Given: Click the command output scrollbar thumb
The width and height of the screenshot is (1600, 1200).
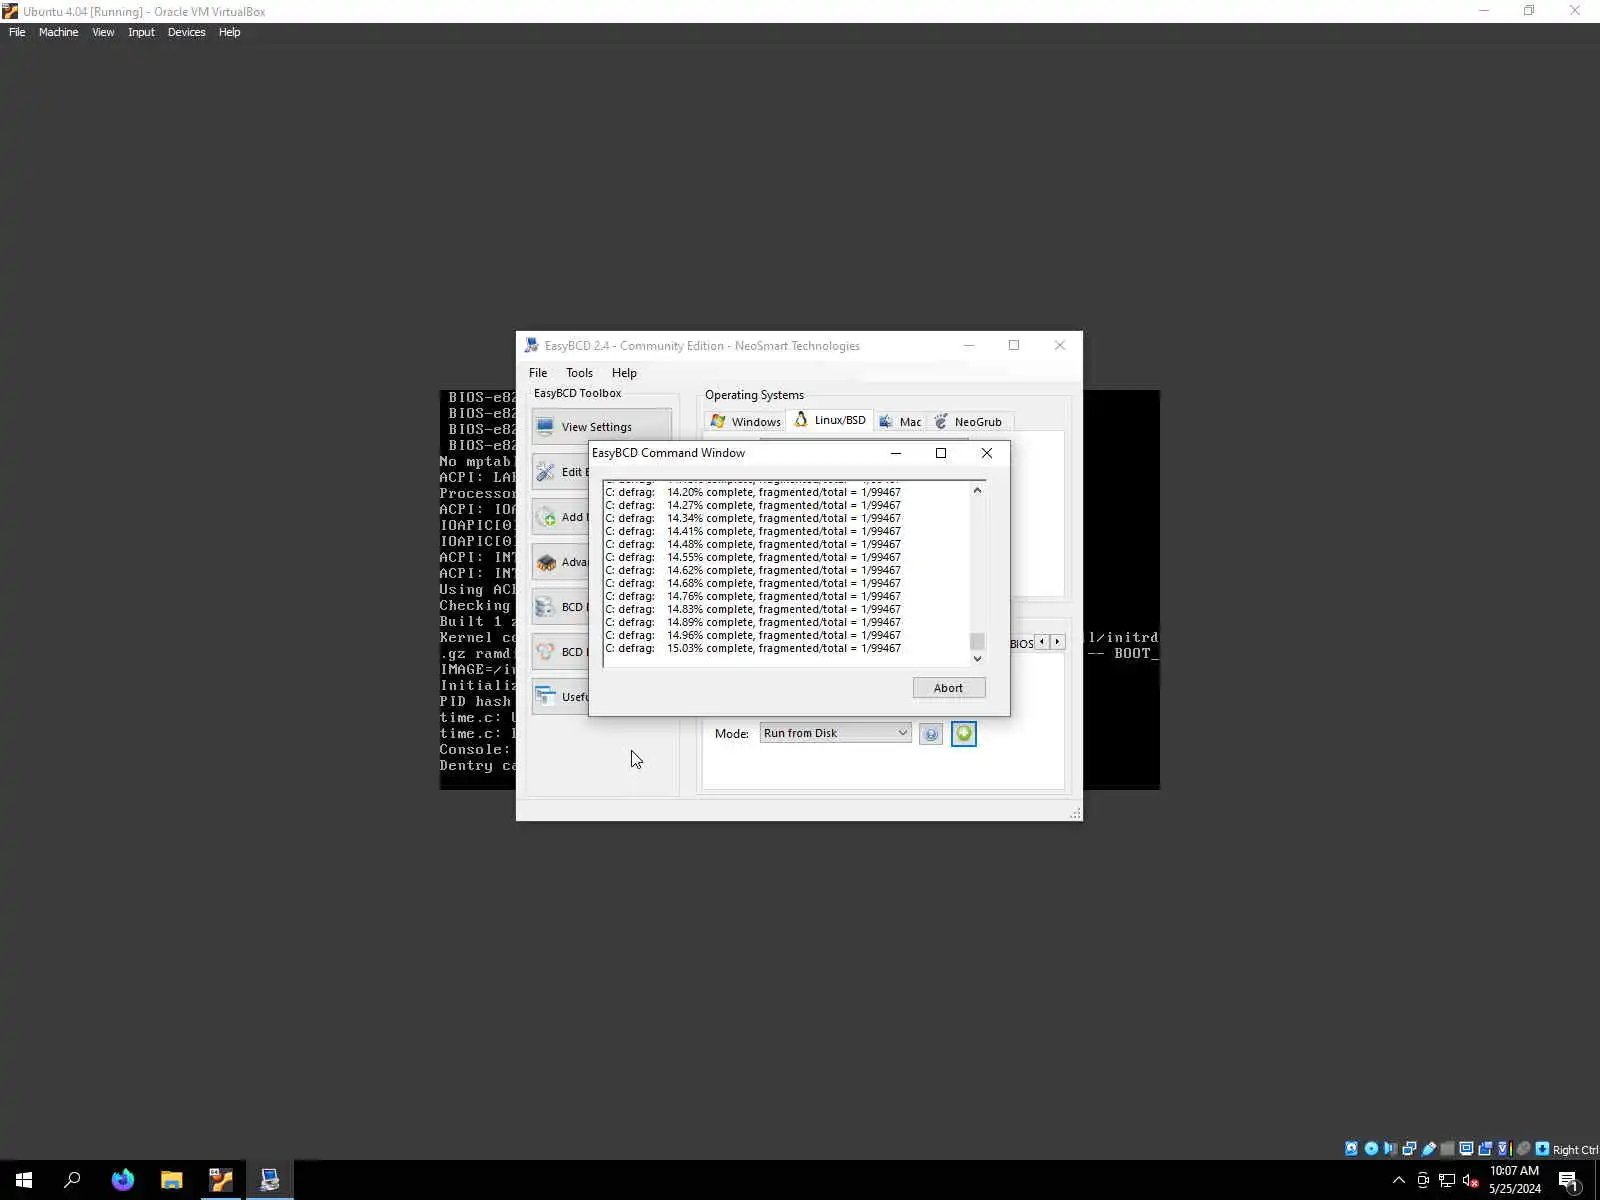Looking at the screenshot, I should tap(977, 641).
